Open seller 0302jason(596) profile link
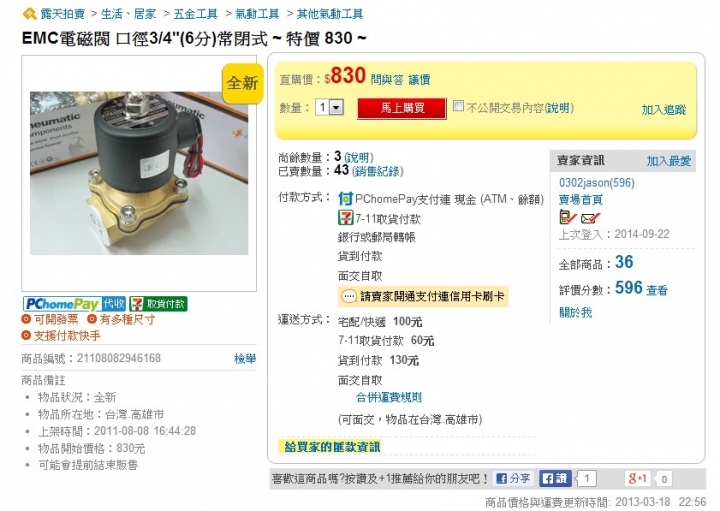The image size is (720, 511). click(x=596, y=183)
